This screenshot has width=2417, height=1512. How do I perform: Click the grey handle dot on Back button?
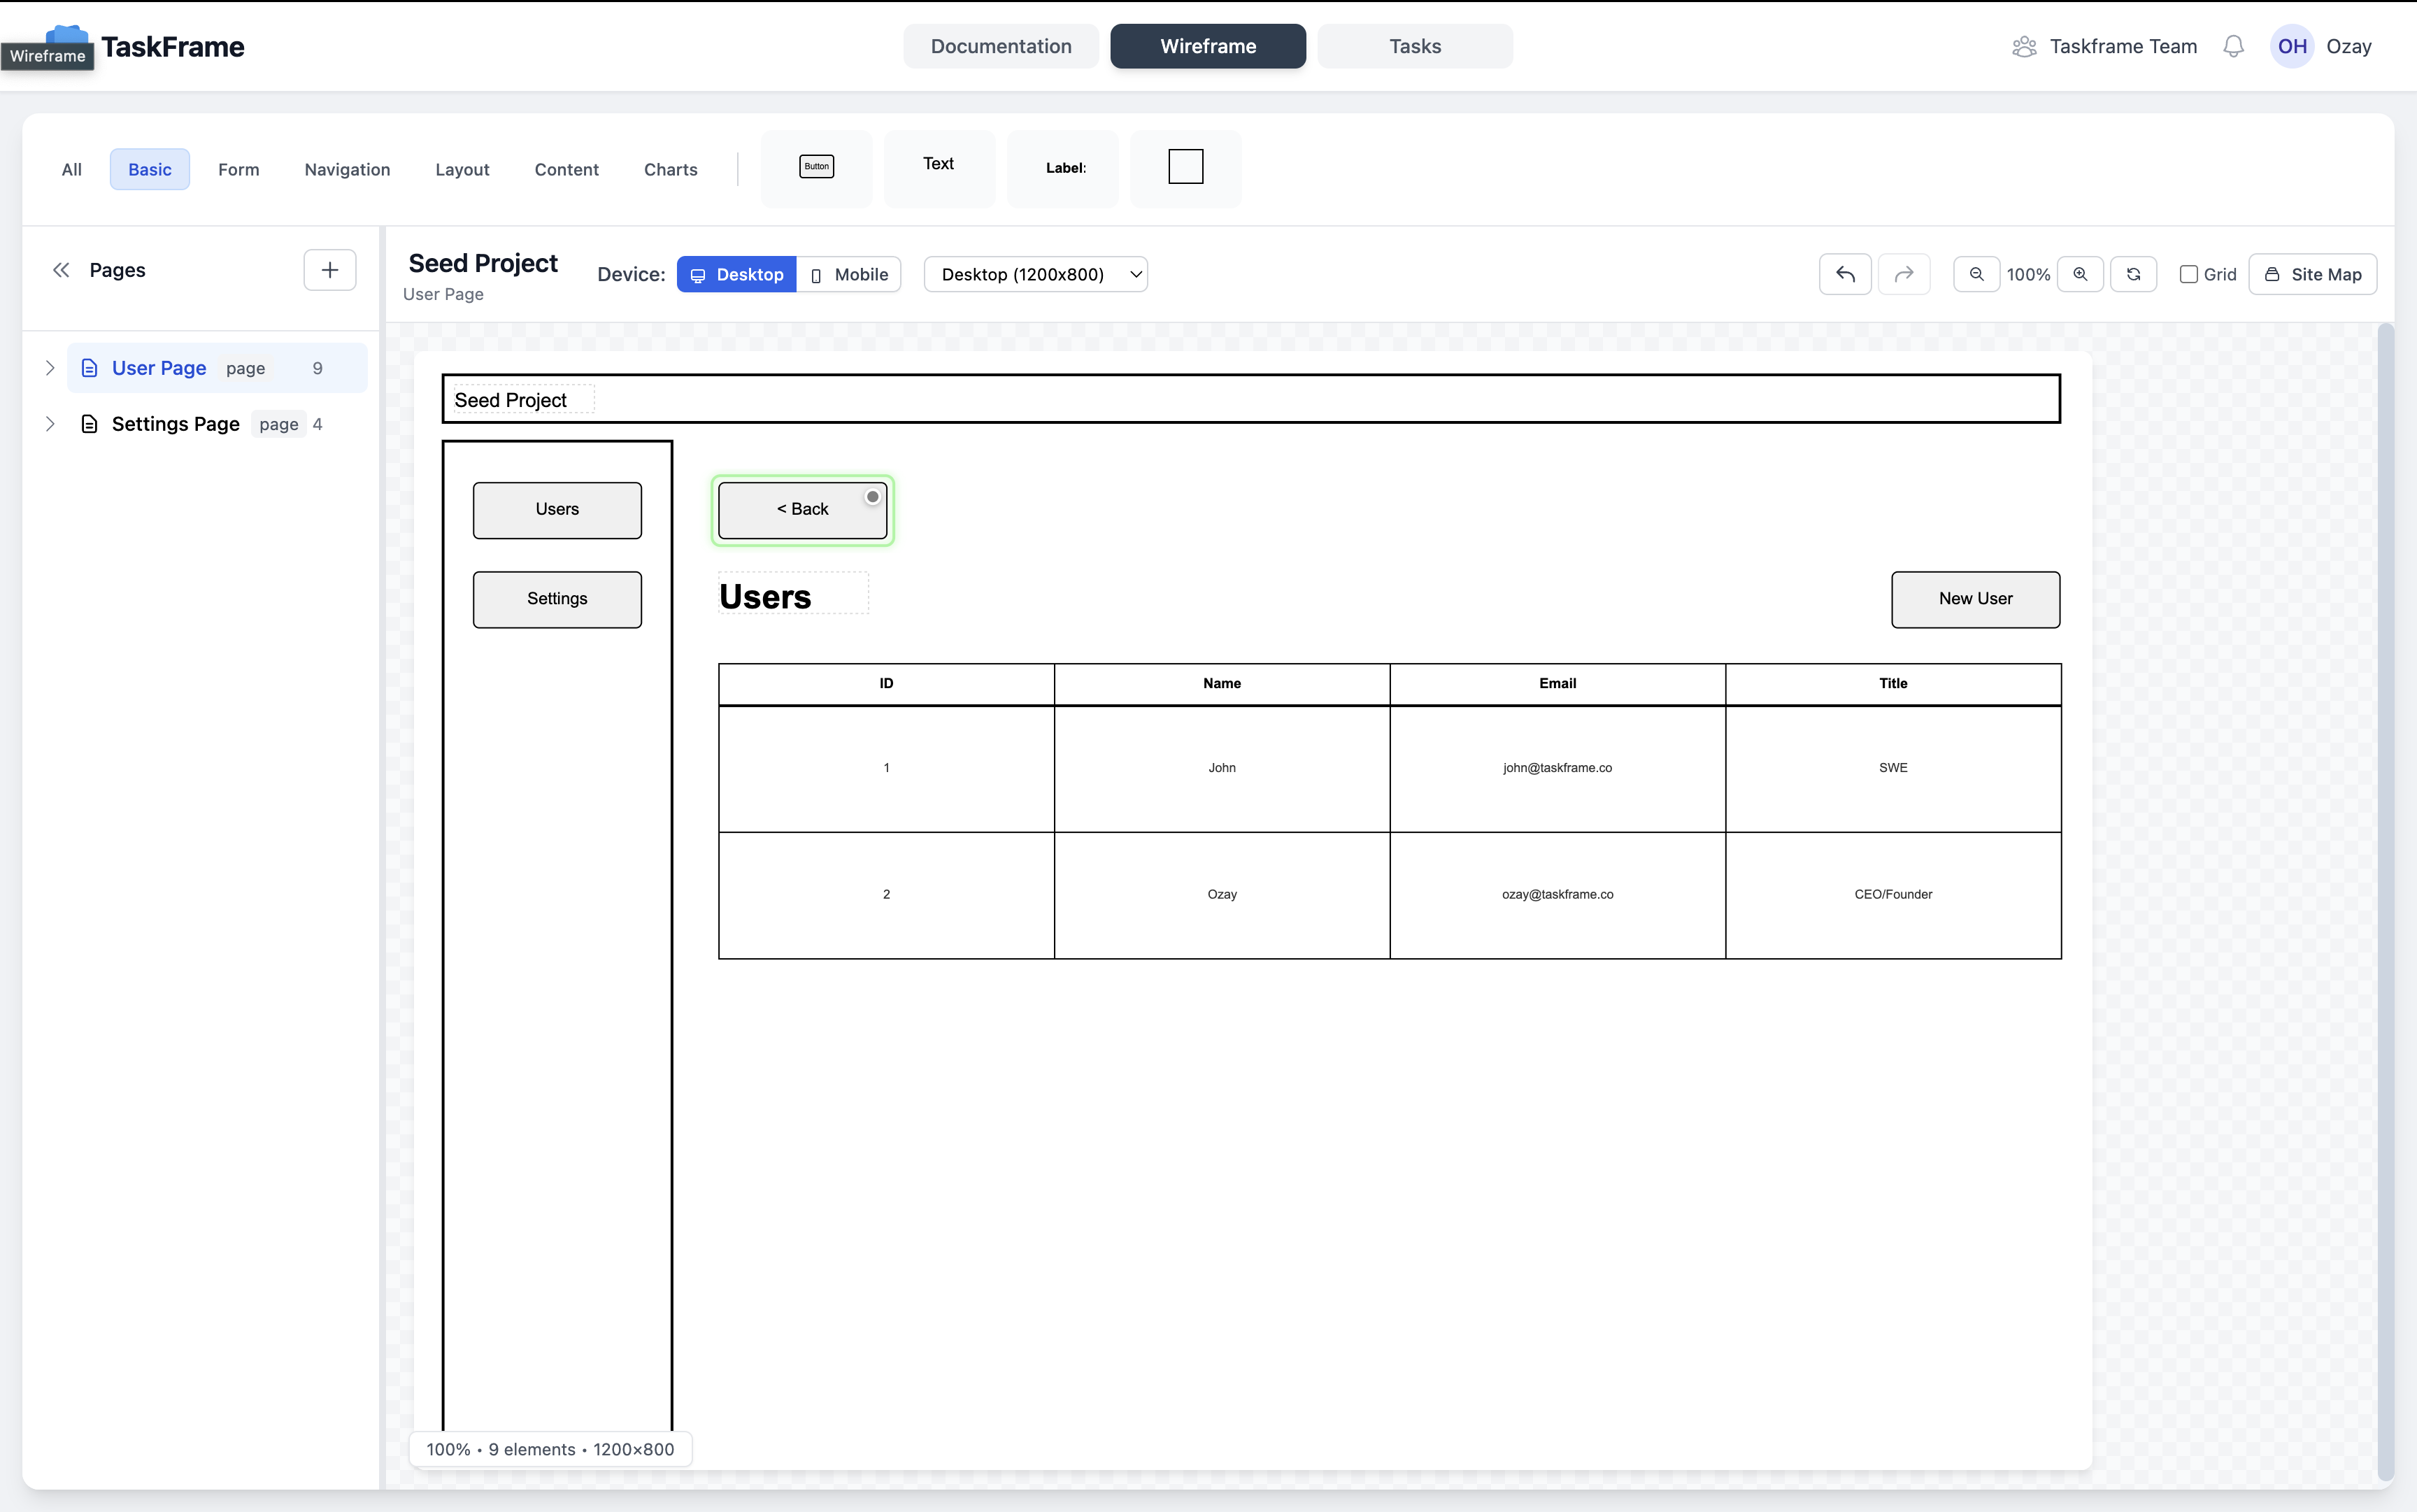872,497
